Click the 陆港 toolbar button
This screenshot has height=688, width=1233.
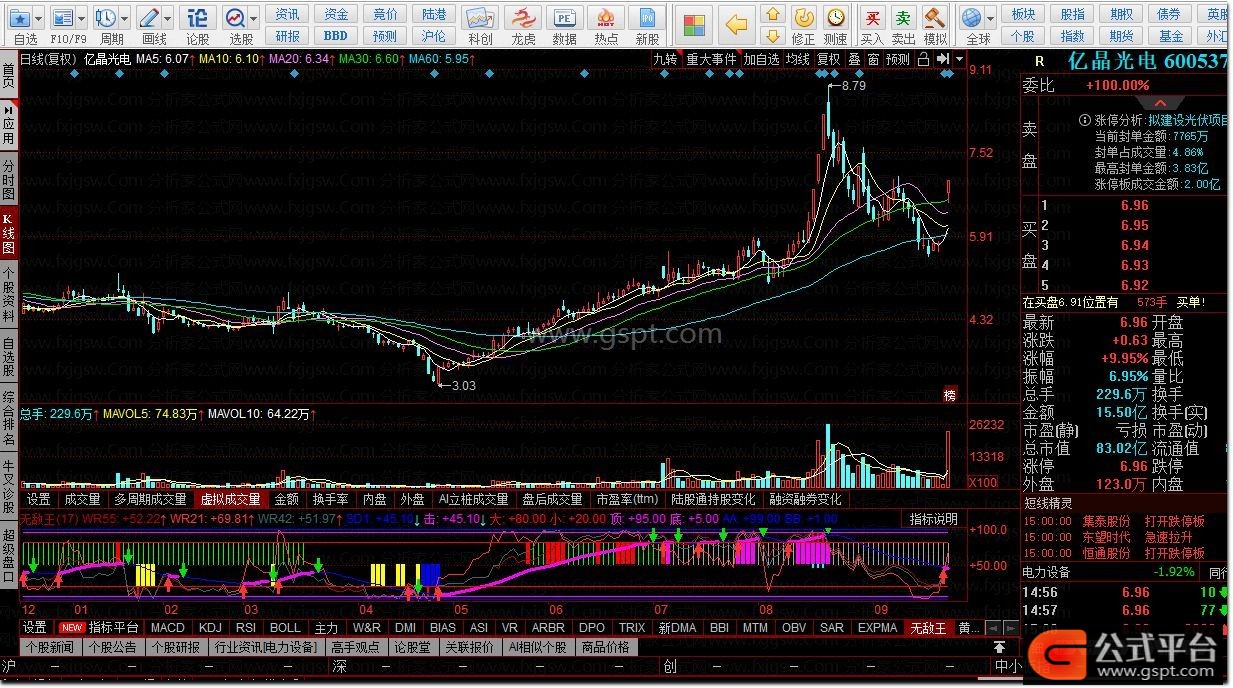434,14
